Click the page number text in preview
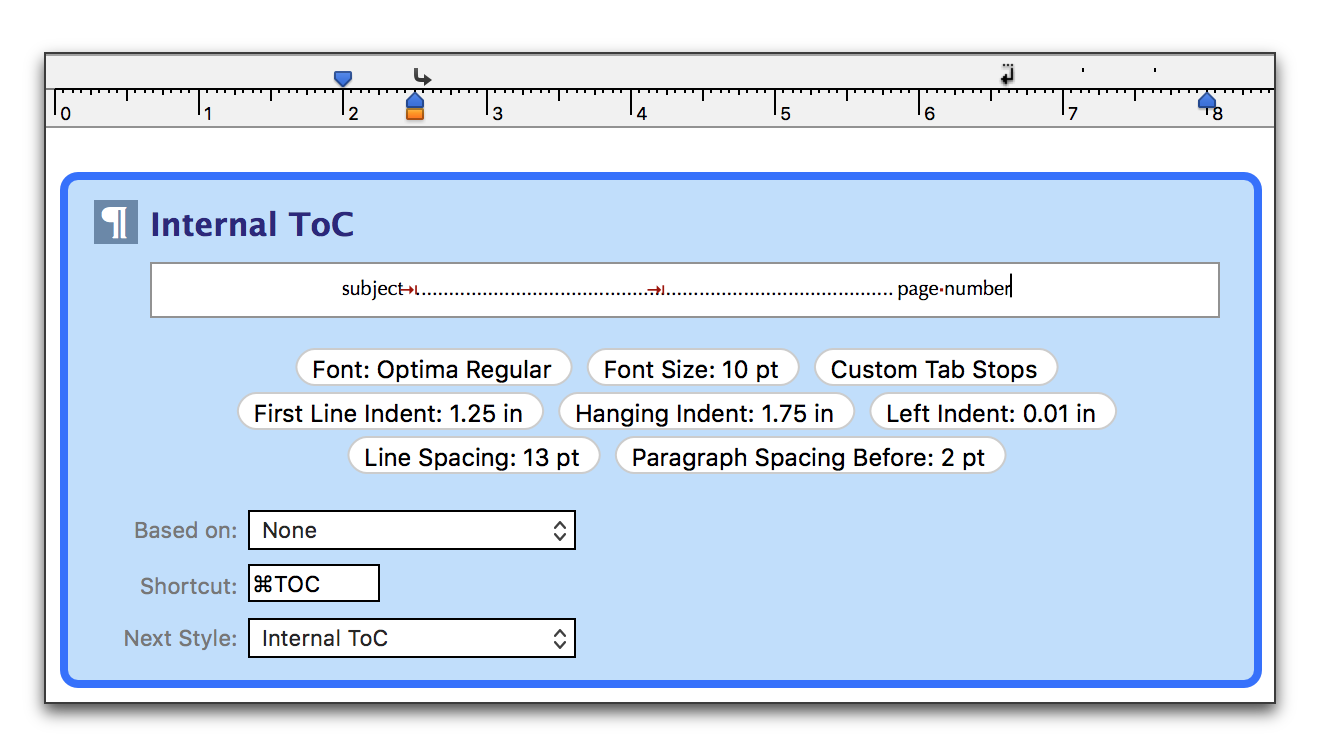 (x=954, y=289)
